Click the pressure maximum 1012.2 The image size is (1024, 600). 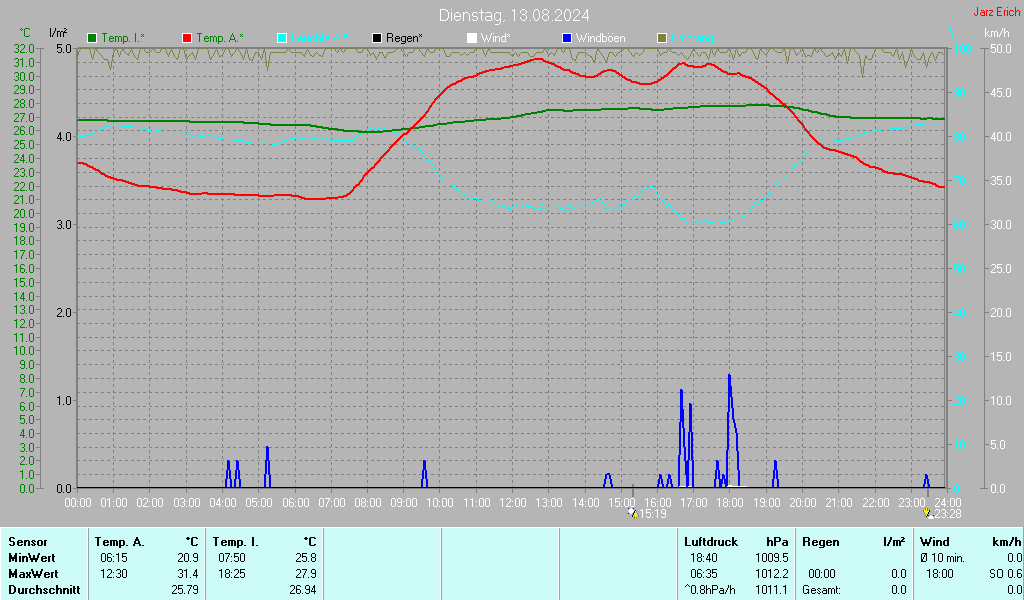(771, 574)
